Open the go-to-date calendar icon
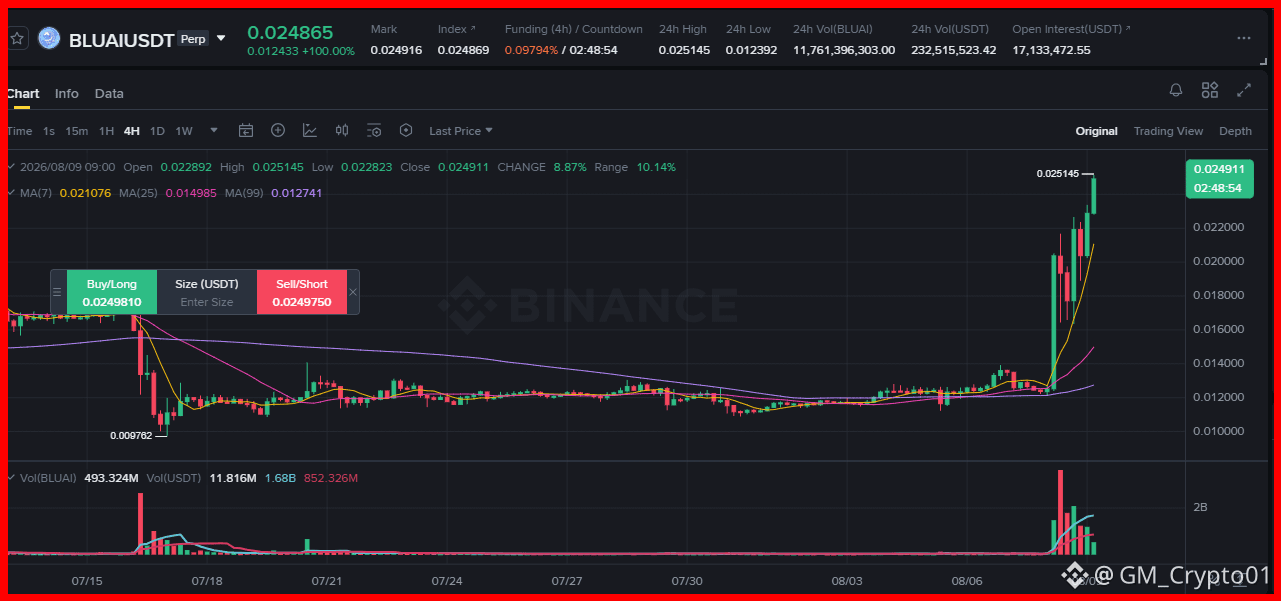 246,130
